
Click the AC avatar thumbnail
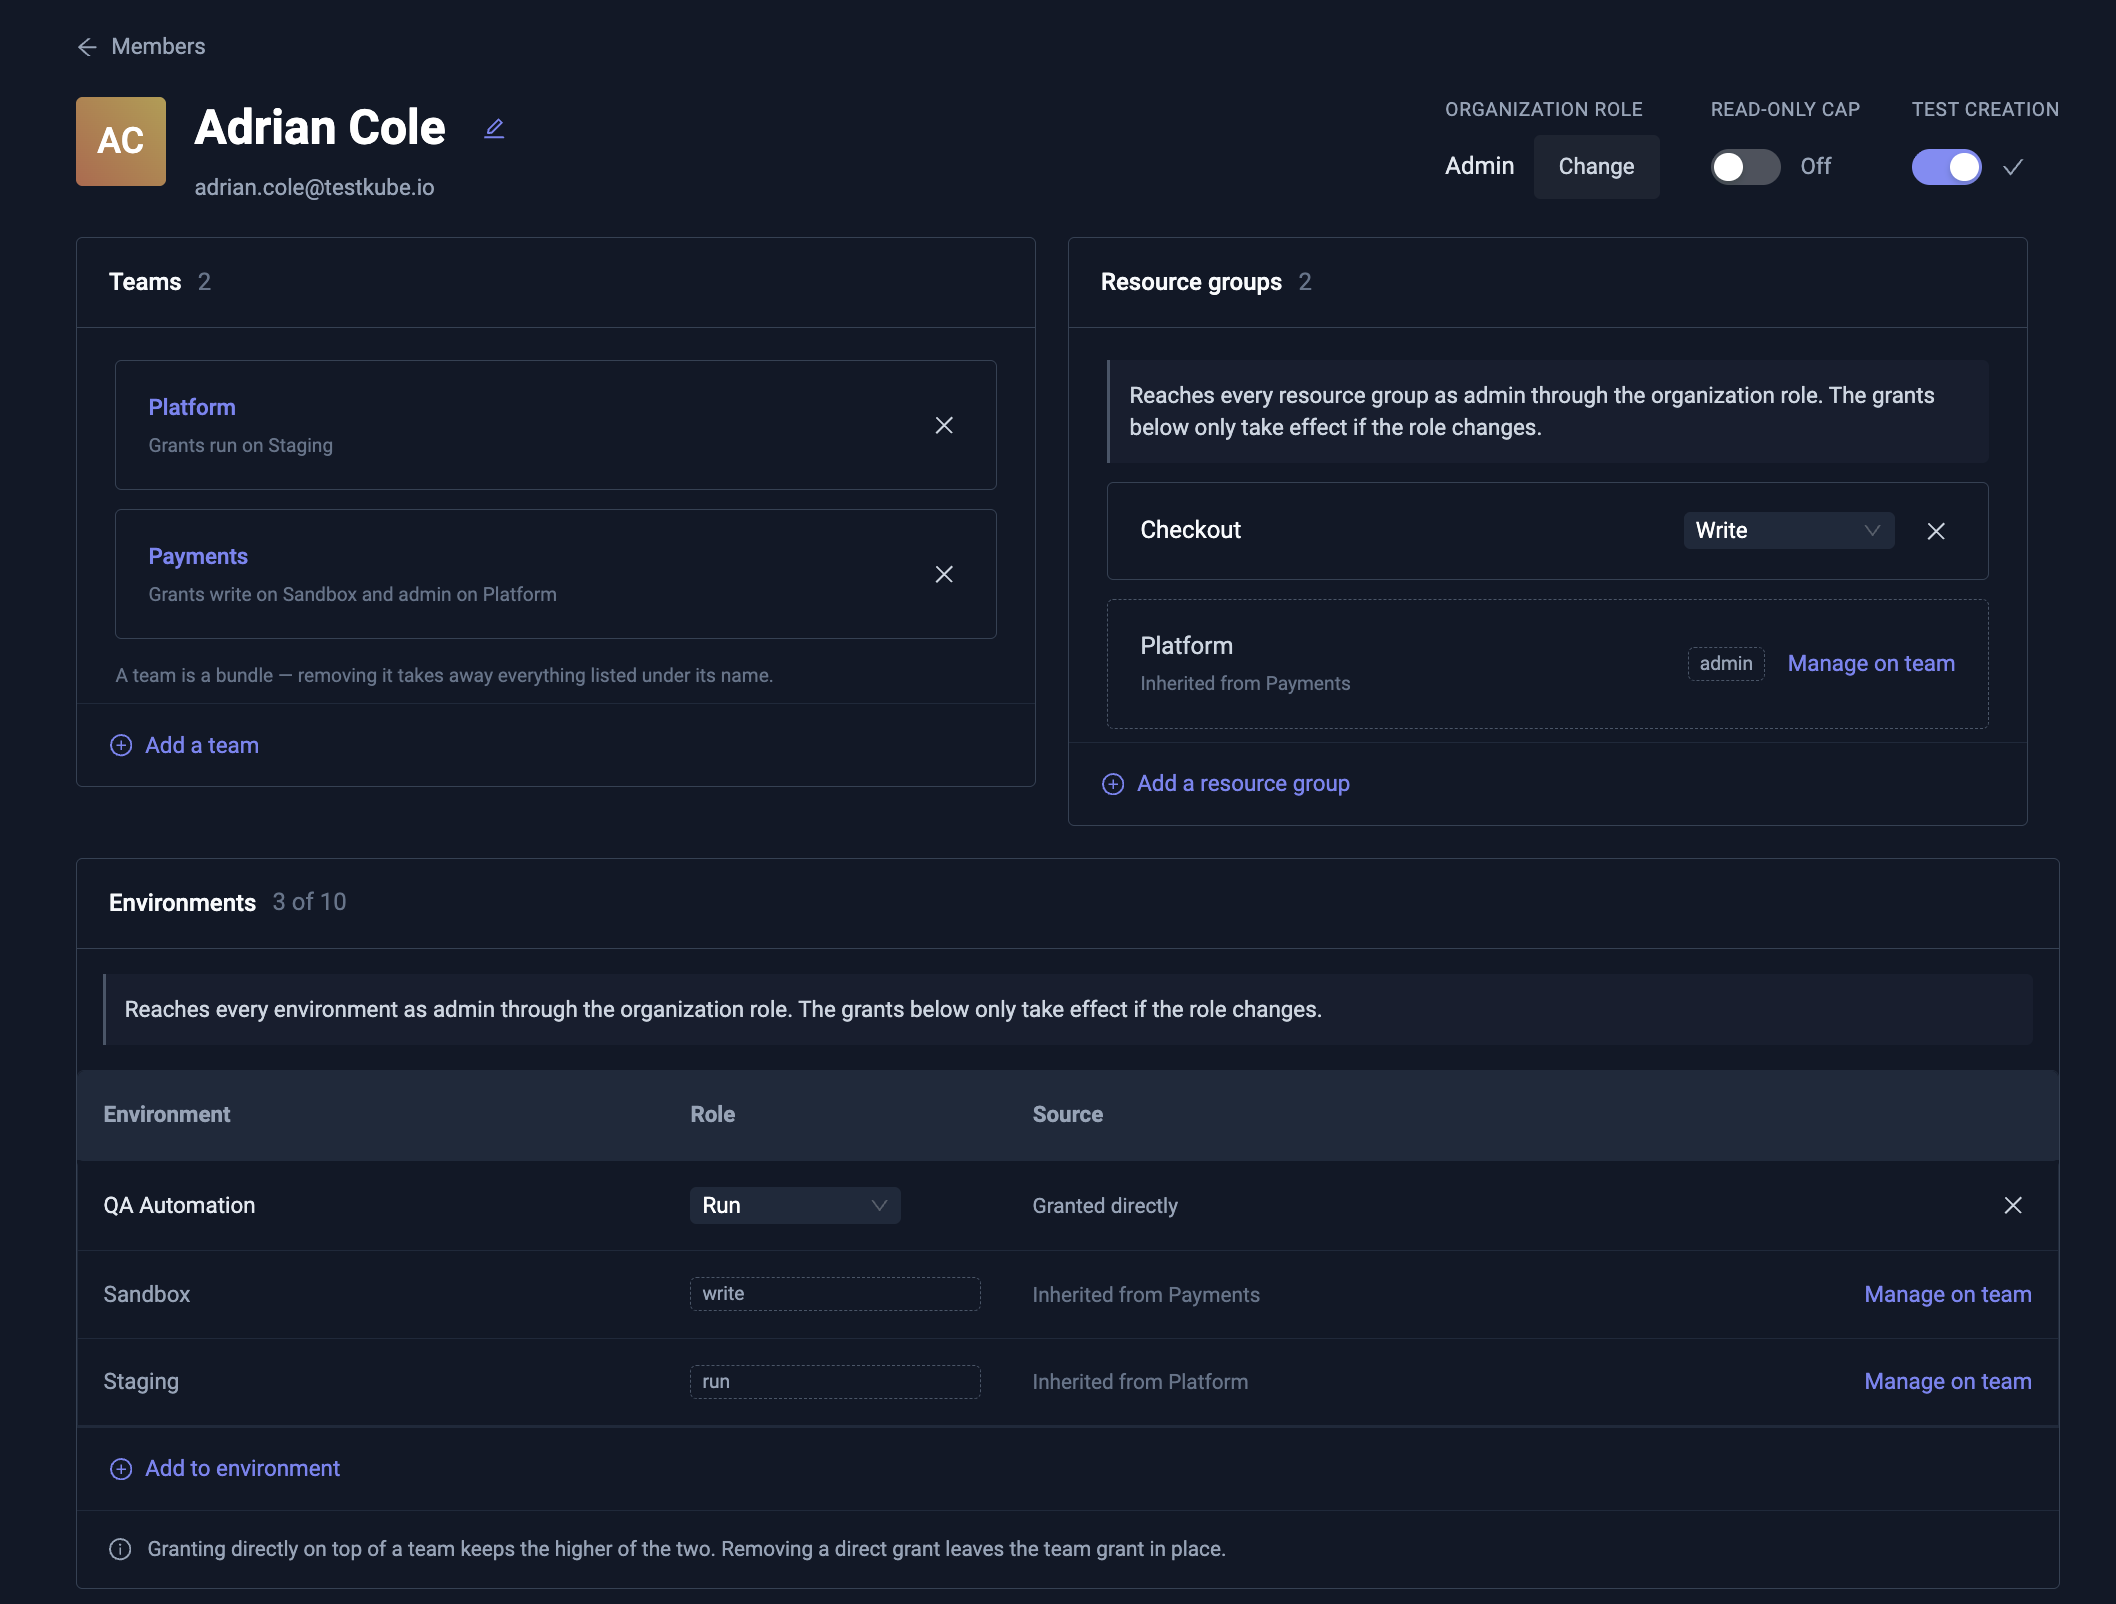[x=121, y=141]
